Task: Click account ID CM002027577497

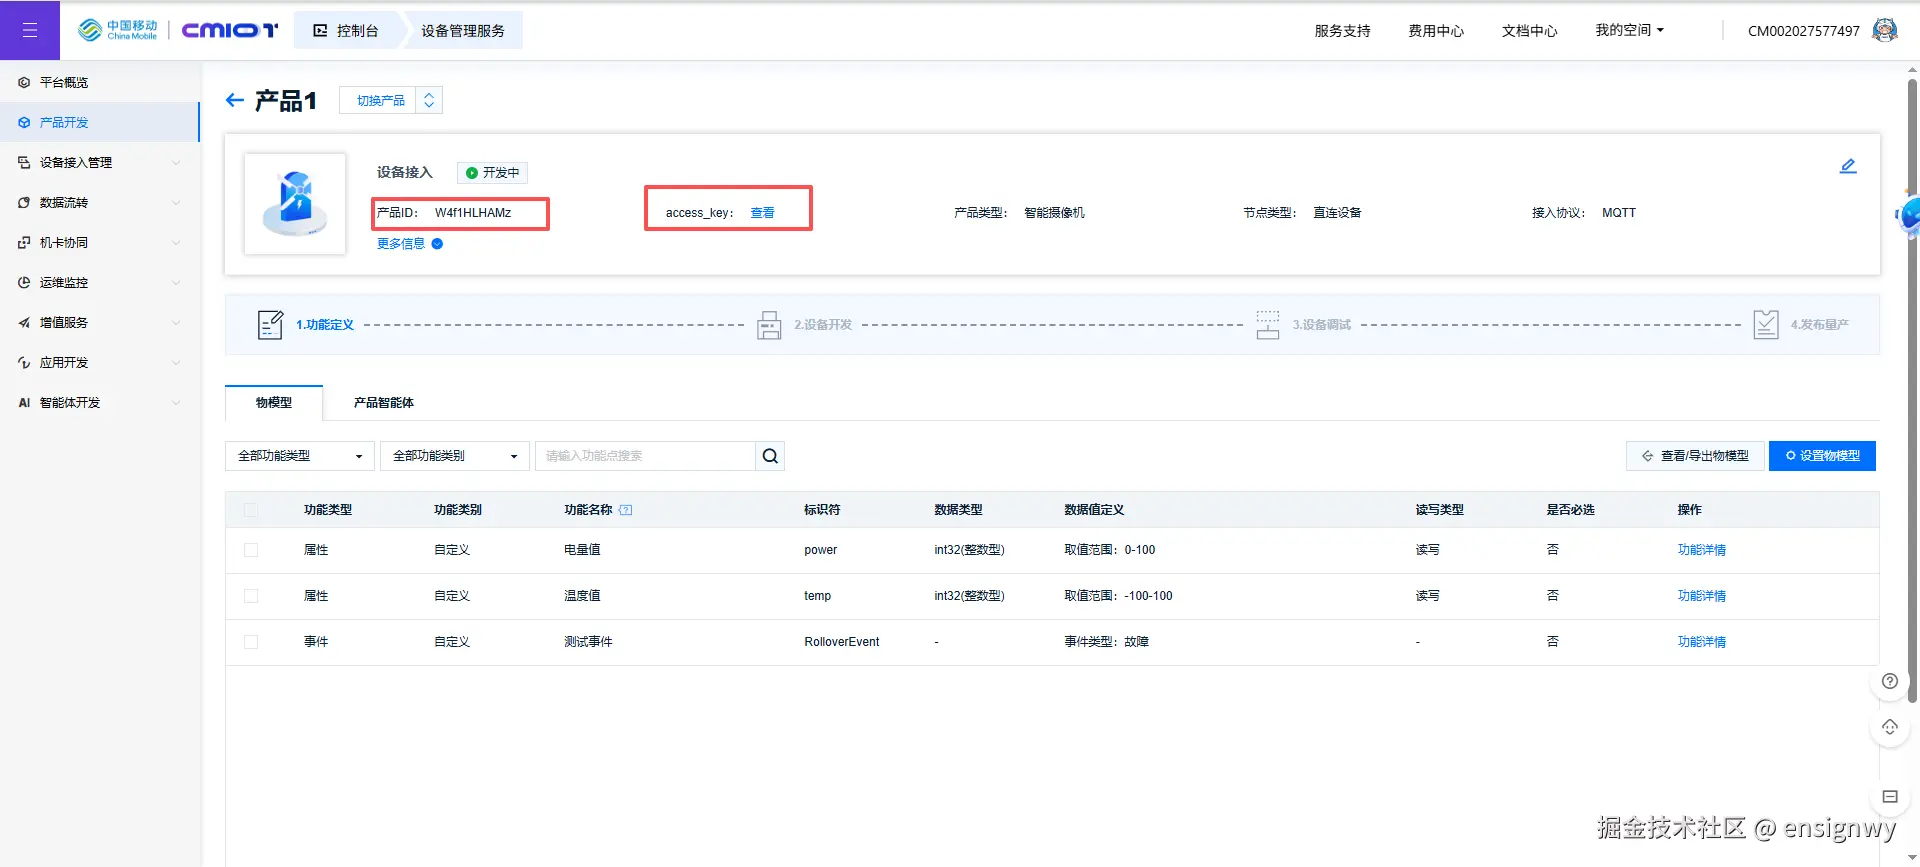Action: [1803, 31]
